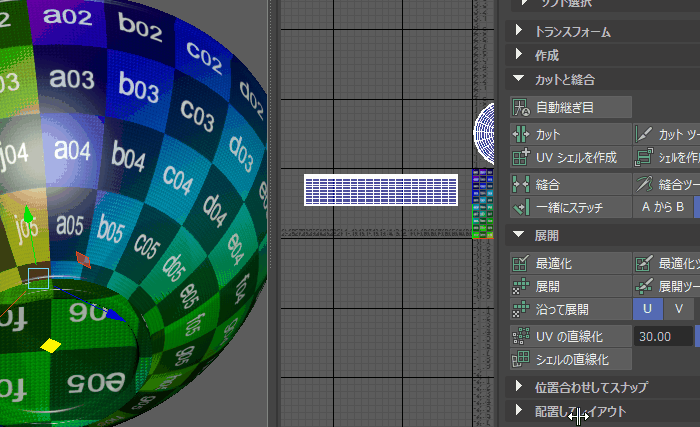Image resolution: width=700 pixels, height=427 pixels.
Task: Select the 展開ツール unfold tool icon
Action: (x=644, y=286)
